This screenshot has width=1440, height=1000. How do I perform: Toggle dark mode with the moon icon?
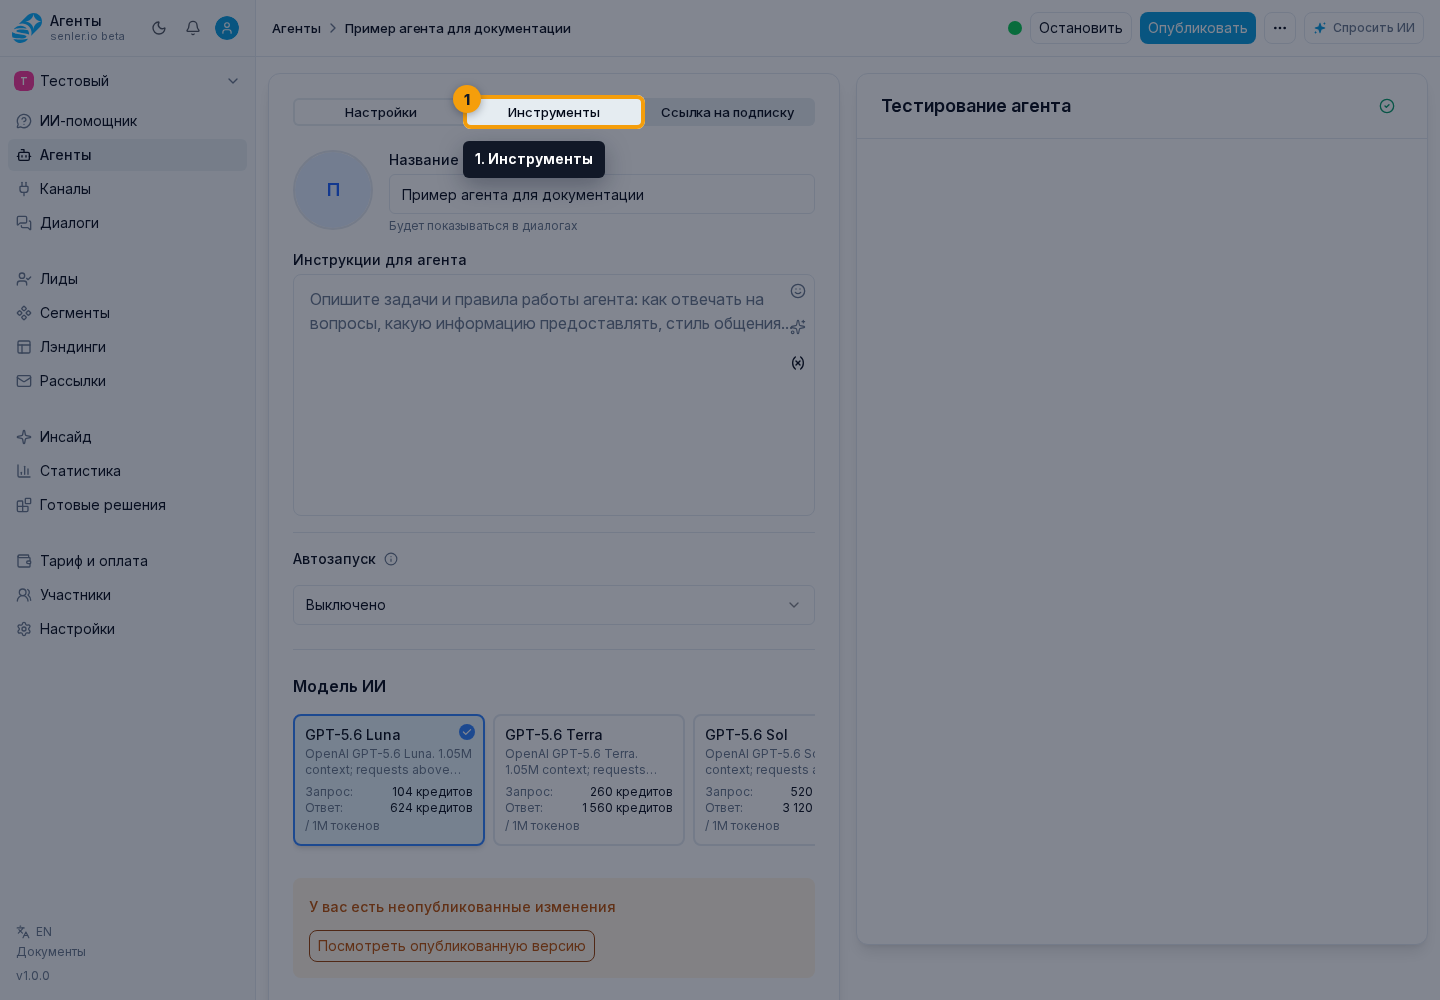tap(159, 28)
